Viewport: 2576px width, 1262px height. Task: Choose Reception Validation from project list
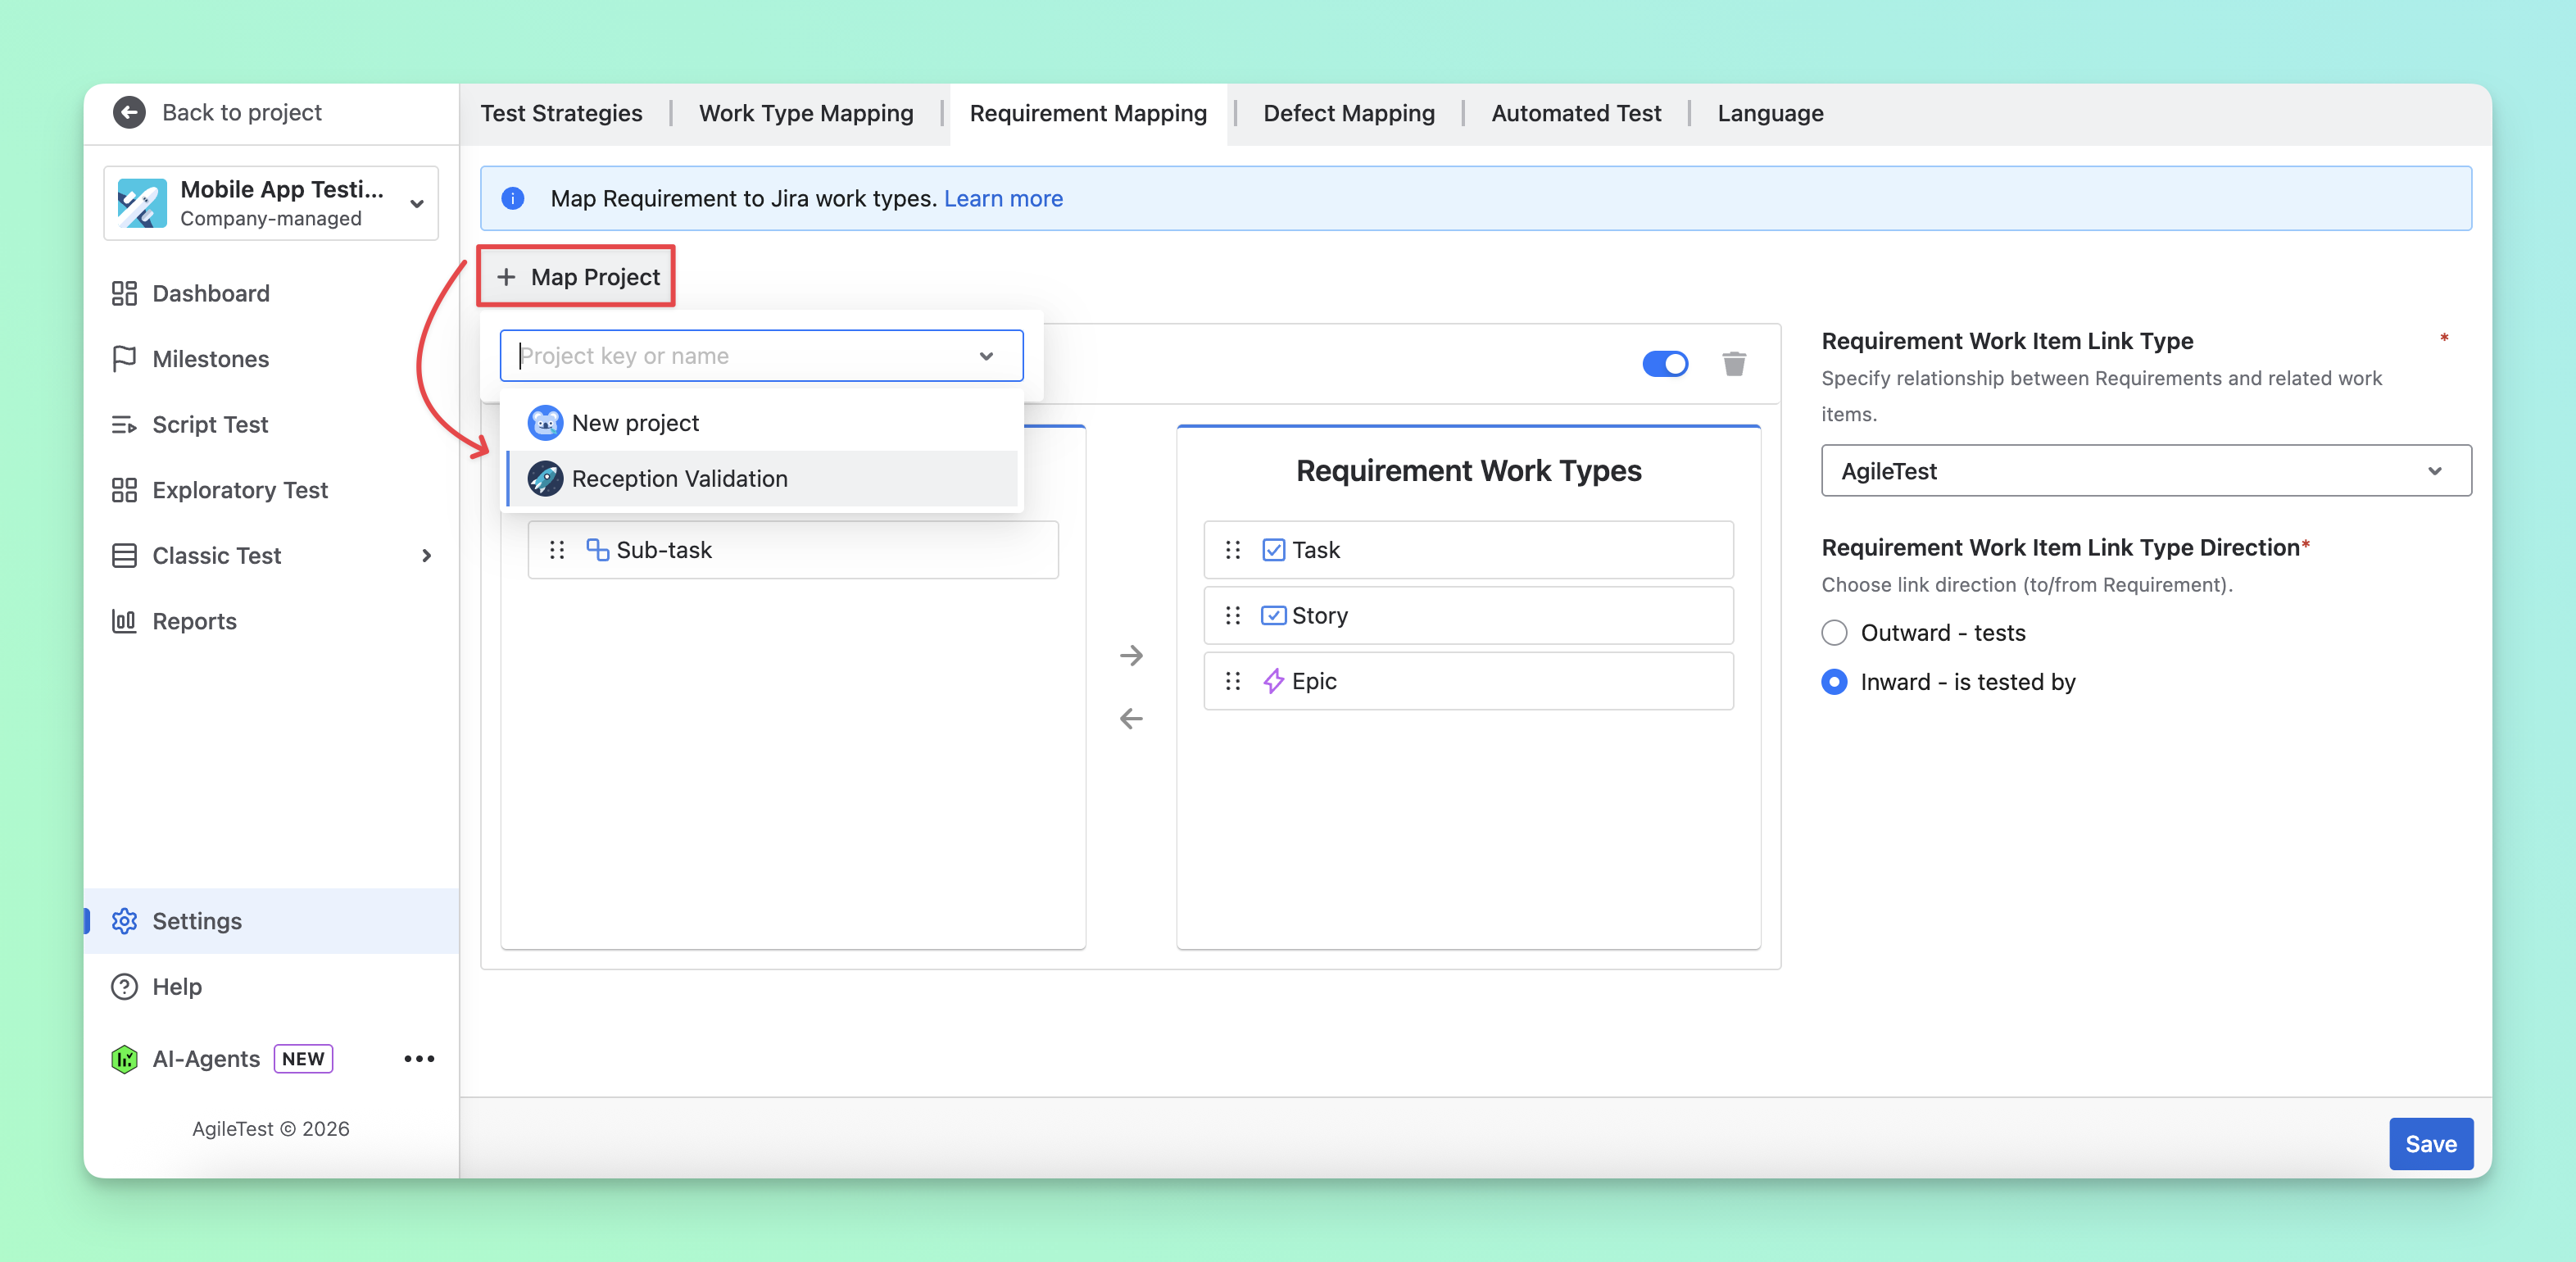click(x=762, y=478)
